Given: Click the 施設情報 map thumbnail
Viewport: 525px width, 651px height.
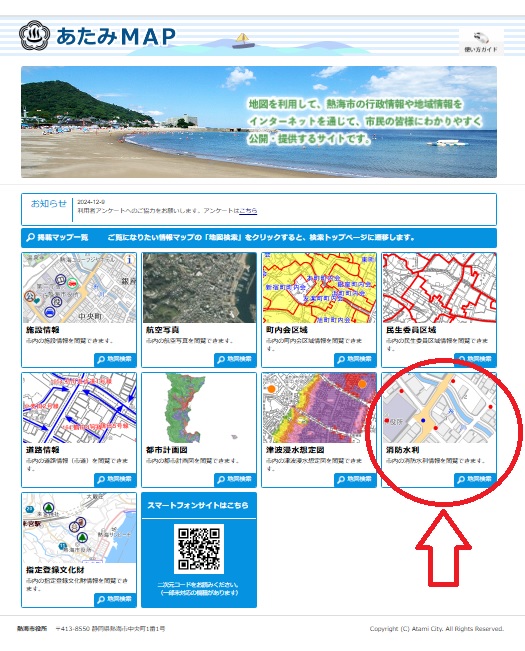Looking at the screenshot, I should tap(79, 288).
